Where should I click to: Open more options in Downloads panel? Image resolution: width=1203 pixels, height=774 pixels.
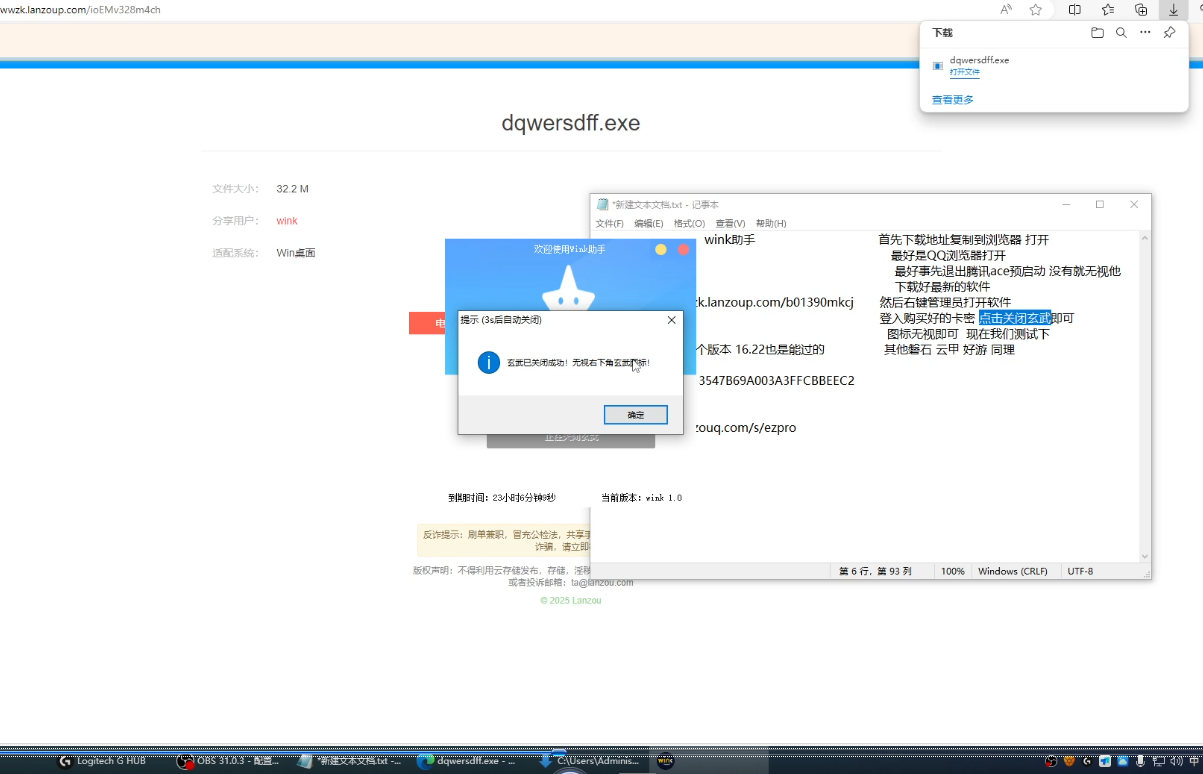tap(1145, 33)
